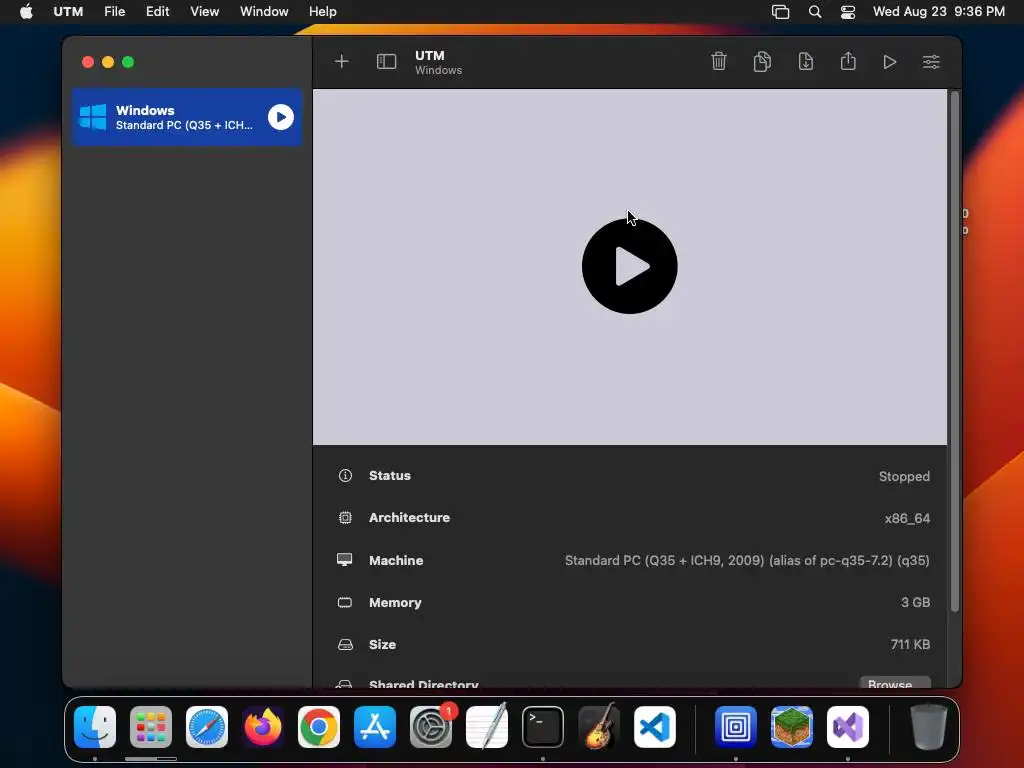Click the Machine monitor icon
This screenshot has height=768, width=1024.
tap(345, 560)
